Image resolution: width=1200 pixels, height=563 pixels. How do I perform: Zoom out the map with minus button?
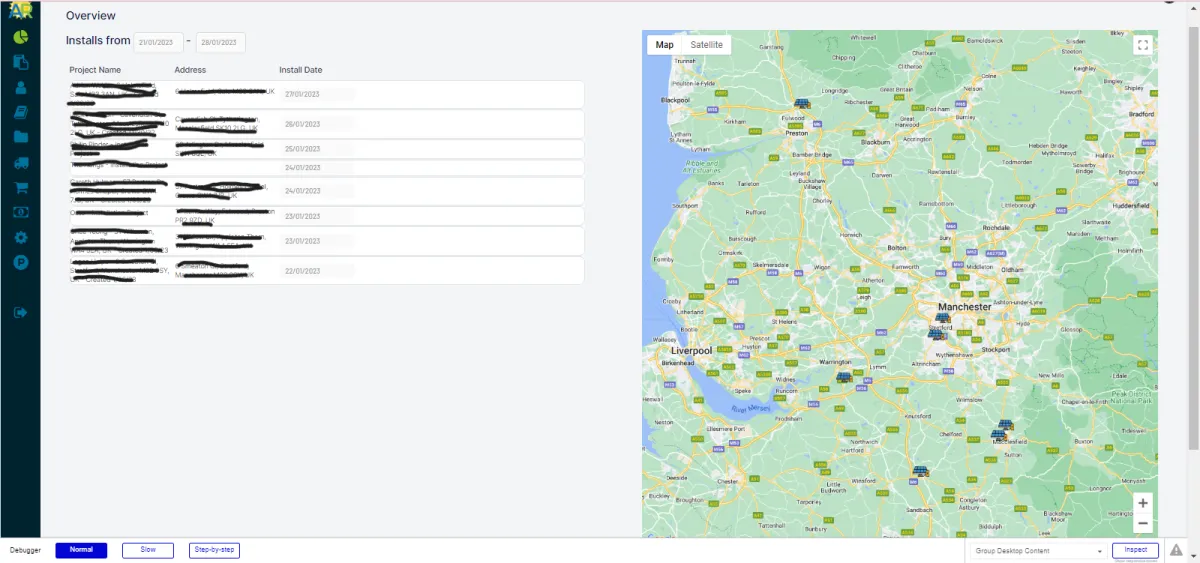(1143, 523)
